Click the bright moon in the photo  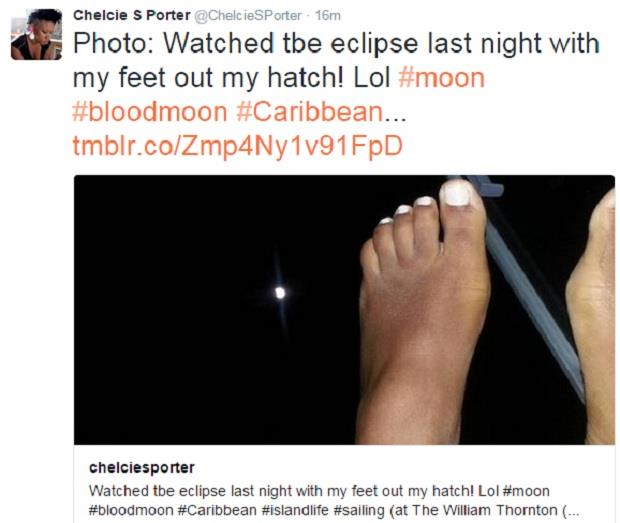click(281, 292)
